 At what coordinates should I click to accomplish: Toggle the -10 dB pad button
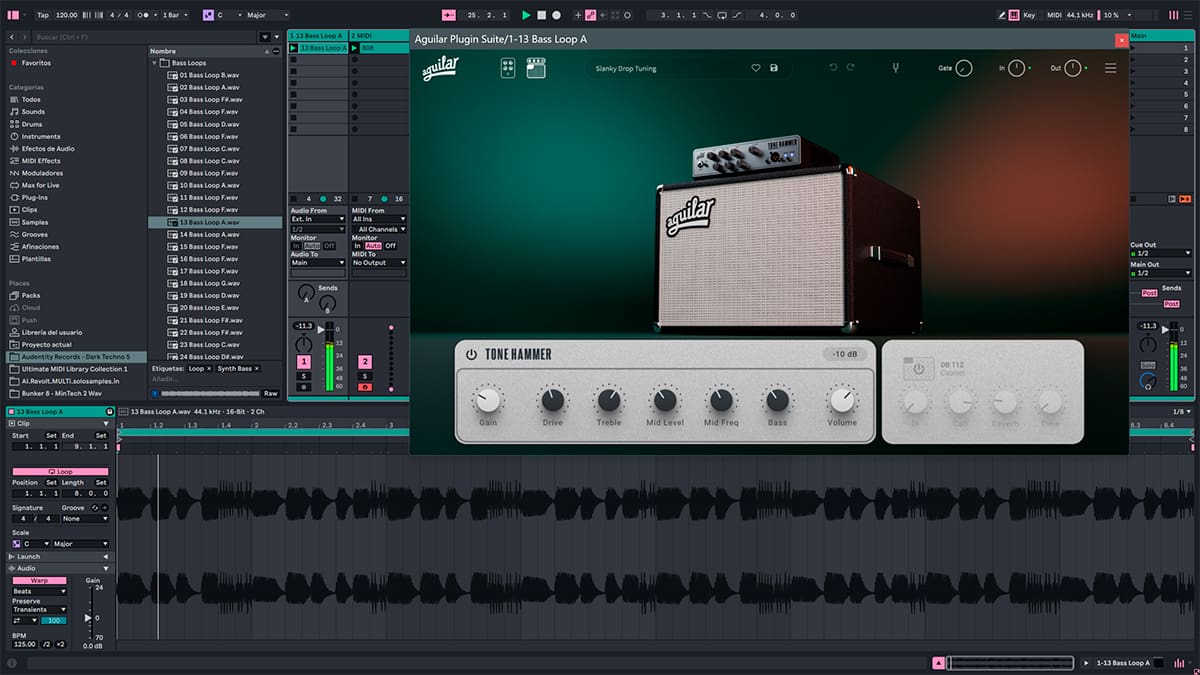click(846, 354)
